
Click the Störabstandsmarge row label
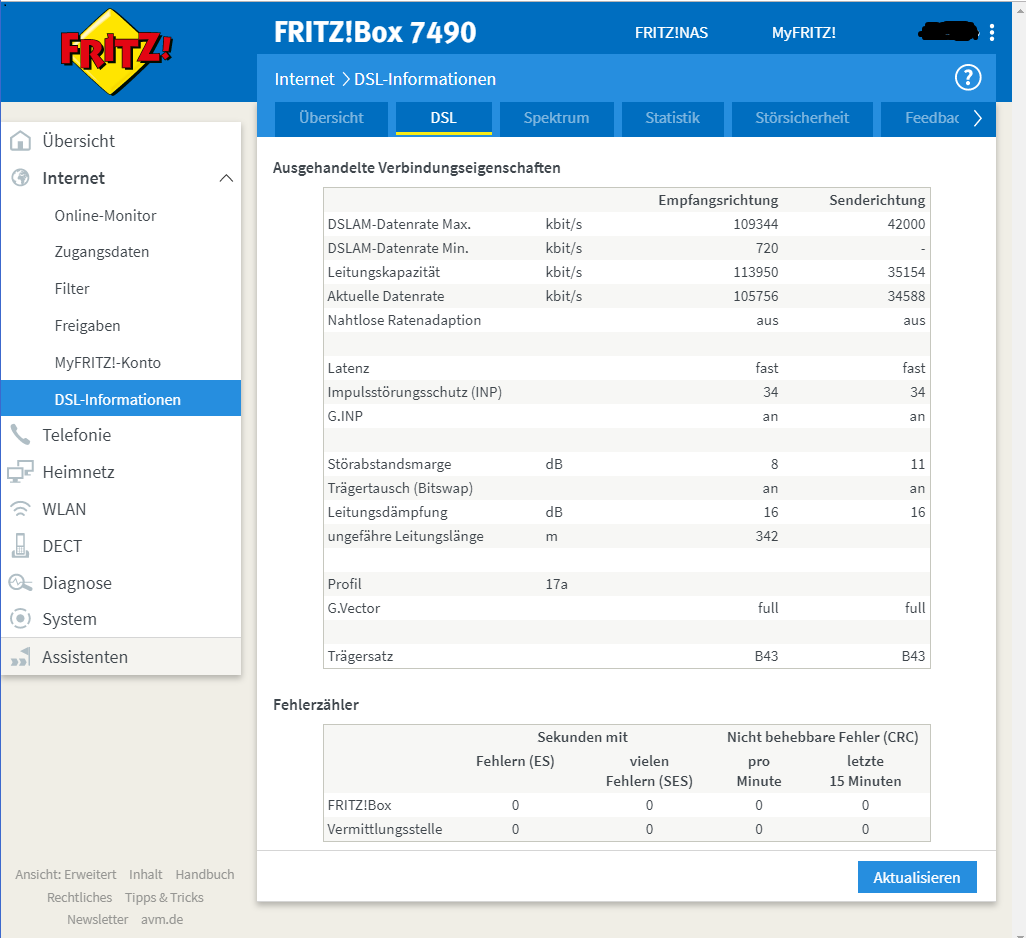pyautogui.click(x=389, y=464)
